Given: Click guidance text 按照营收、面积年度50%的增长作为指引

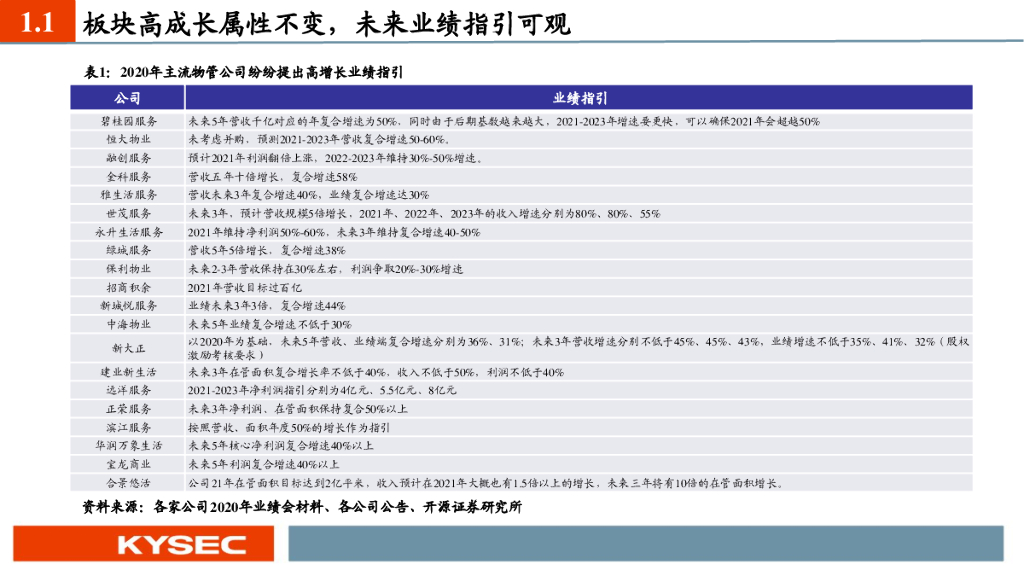Looking at the screenshot, I should (x=289, y=428).
